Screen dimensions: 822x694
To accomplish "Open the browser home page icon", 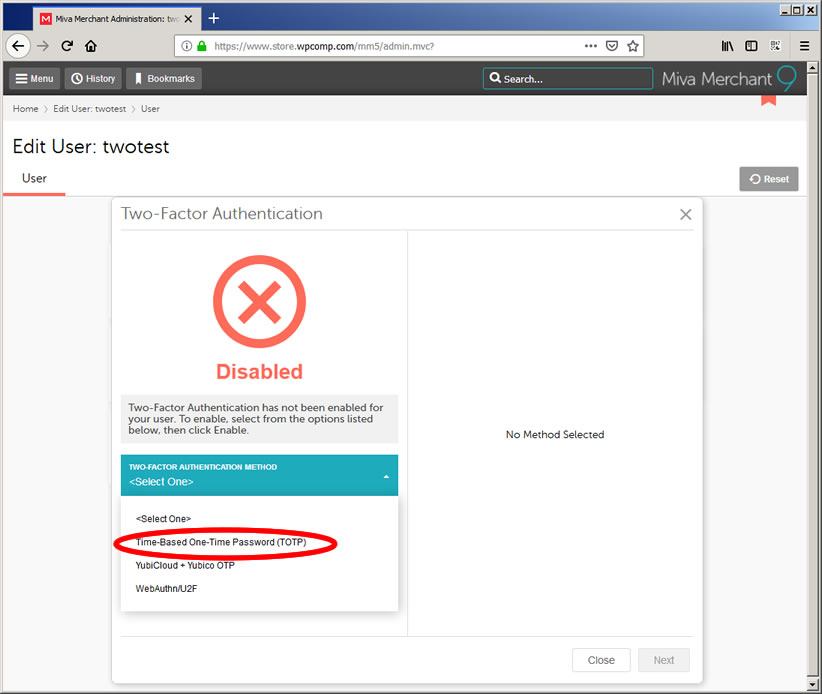I will click(x=91, y=46).
